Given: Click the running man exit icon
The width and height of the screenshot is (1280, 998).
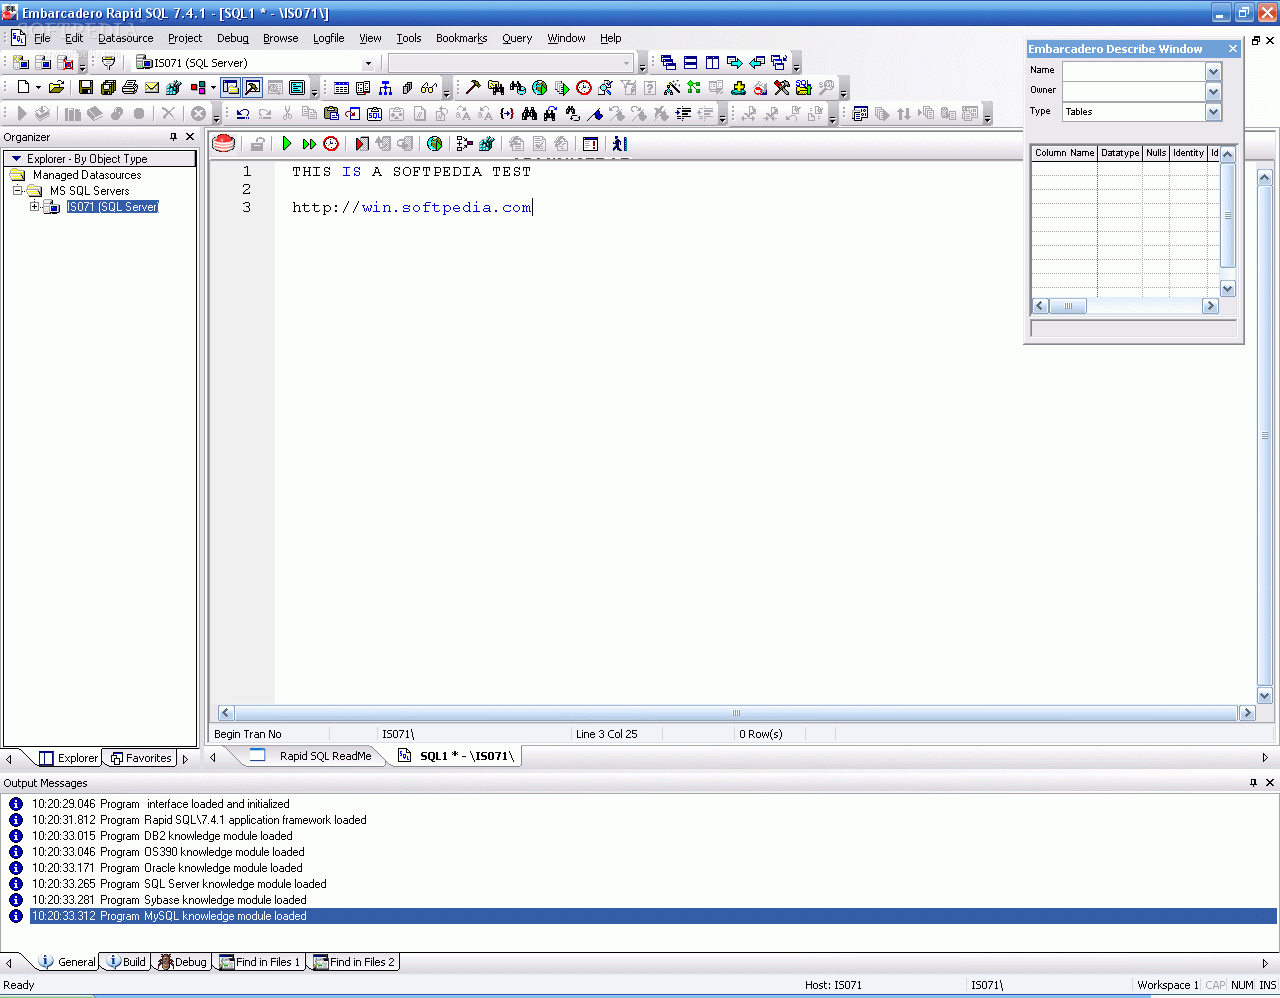Looking at the screenshot, I should [x=620, y=144].
